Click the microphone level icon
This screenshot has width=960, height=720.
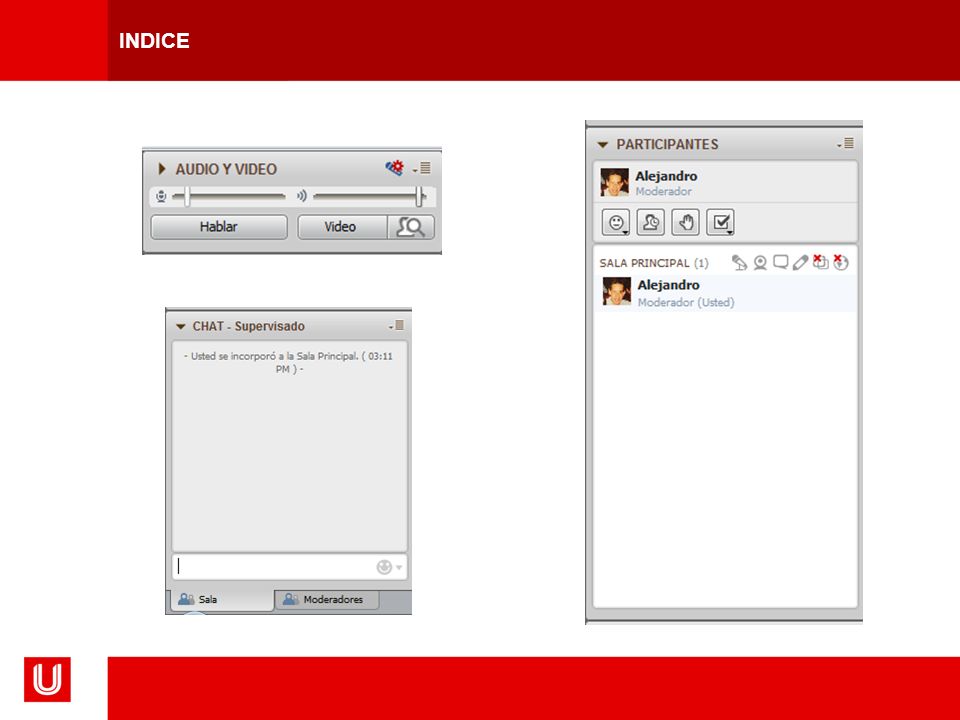161,196
